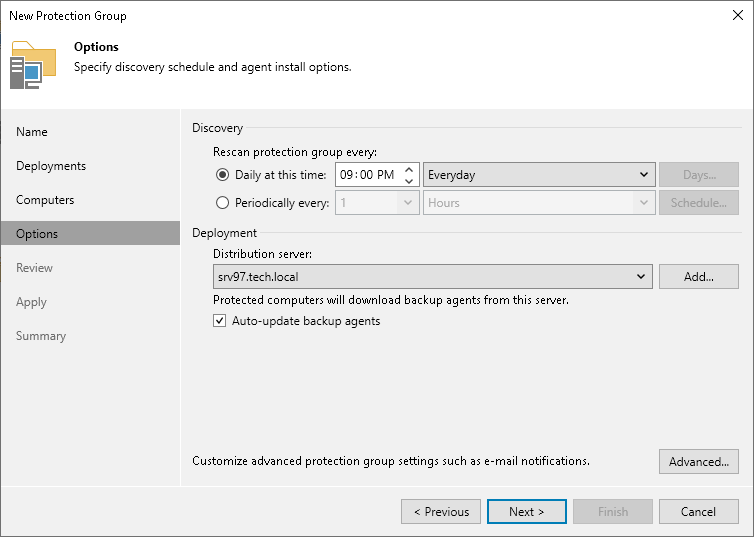Close the New Protection Group dialog

[738, 15]
